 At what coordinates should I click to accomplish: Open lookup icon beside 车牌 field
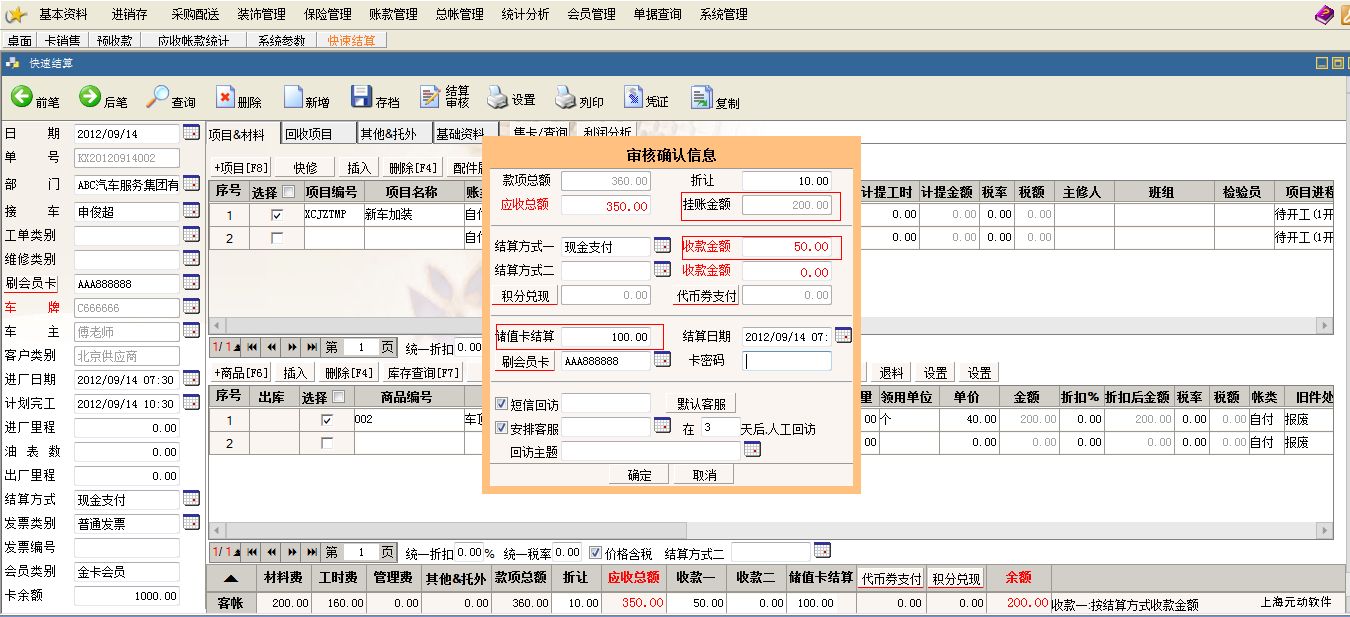pos(191,307)
